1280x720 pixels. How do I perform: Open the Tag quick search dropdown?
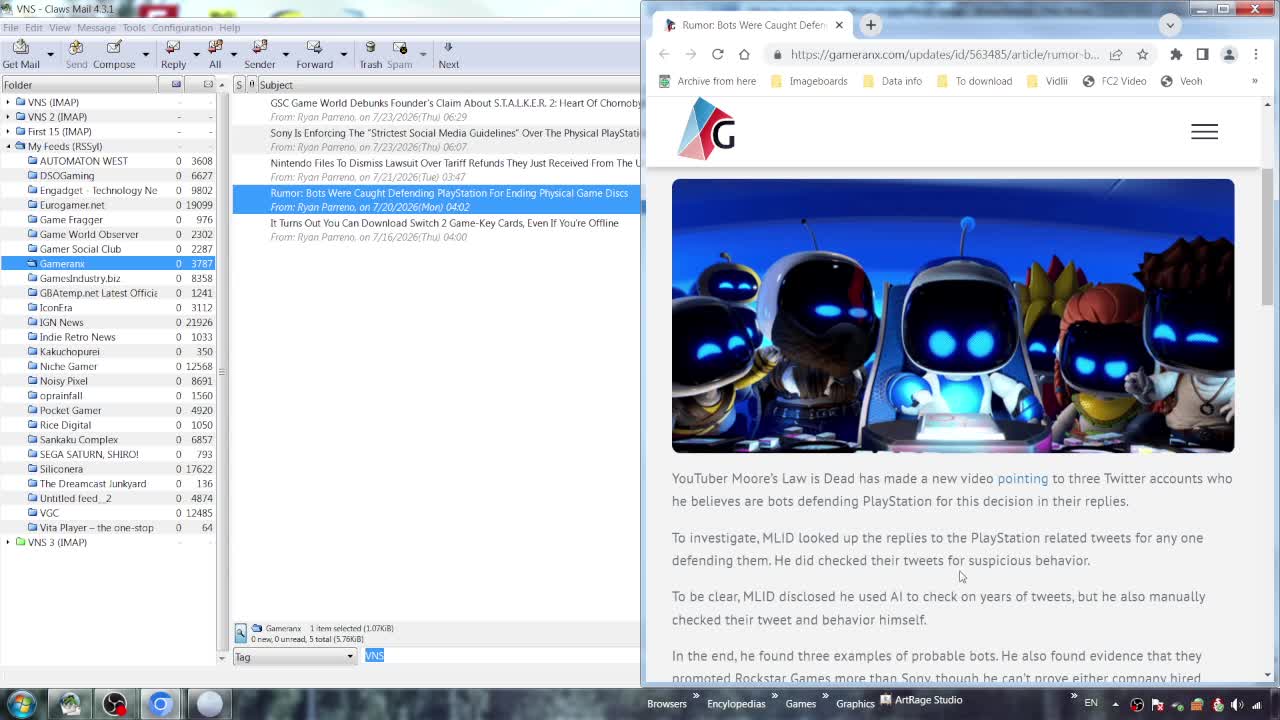click(x=294, y=657)
